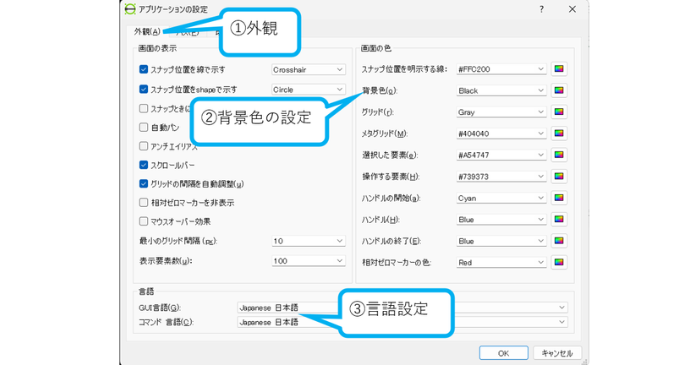Toggle グリッドの間隔を自動調整 checkbox
Viewport: 698px width, 365px height.
tap(143, 184)
